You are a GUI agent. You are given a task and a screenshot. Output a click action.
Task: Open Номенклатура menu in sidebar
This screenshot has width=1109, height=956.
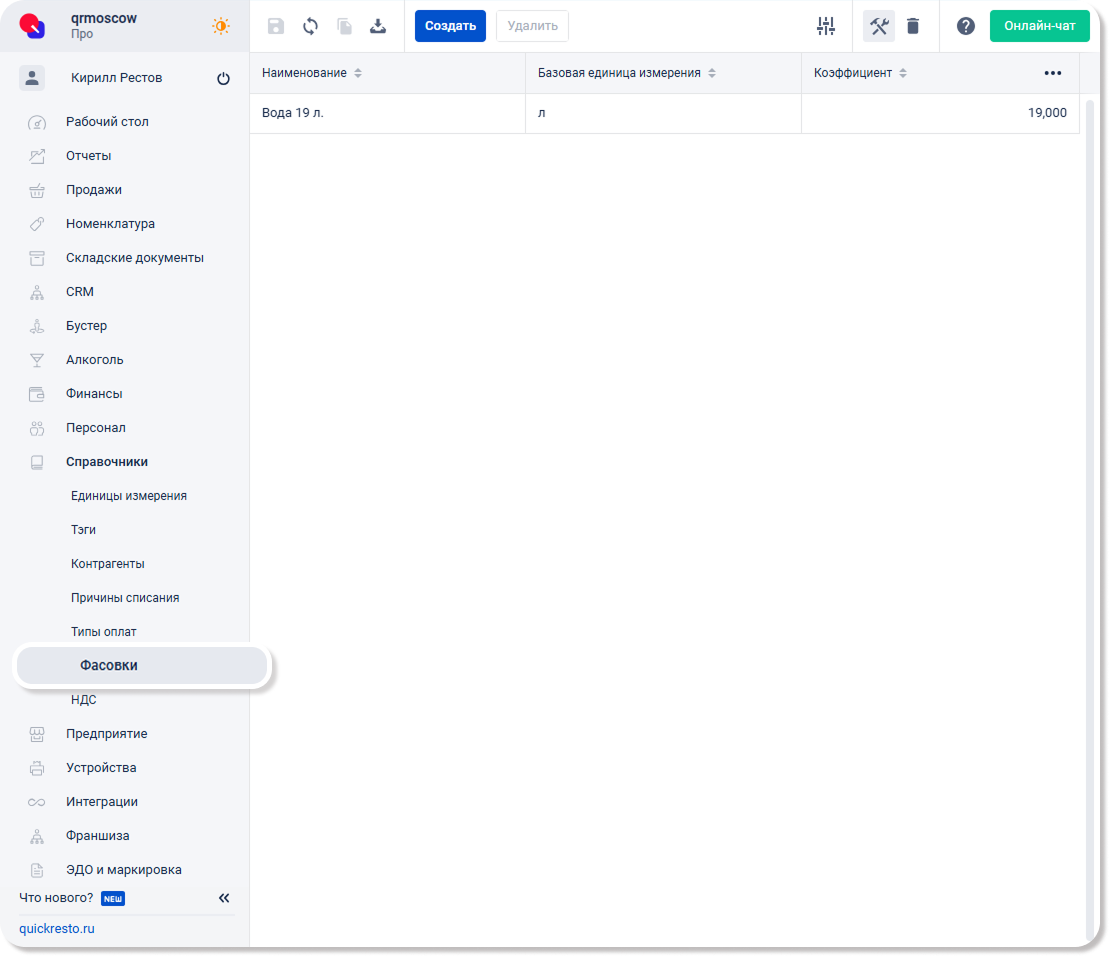click(110, 224)
